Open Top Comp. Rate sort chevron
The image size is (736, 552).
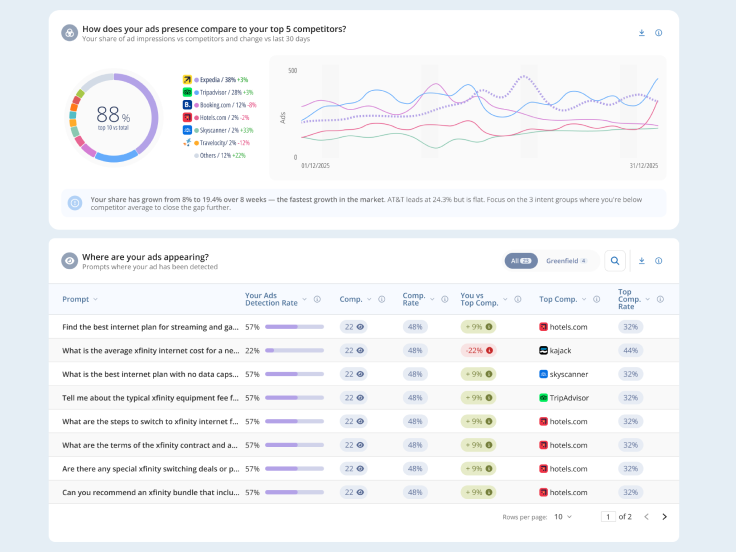tap(648, 299)
